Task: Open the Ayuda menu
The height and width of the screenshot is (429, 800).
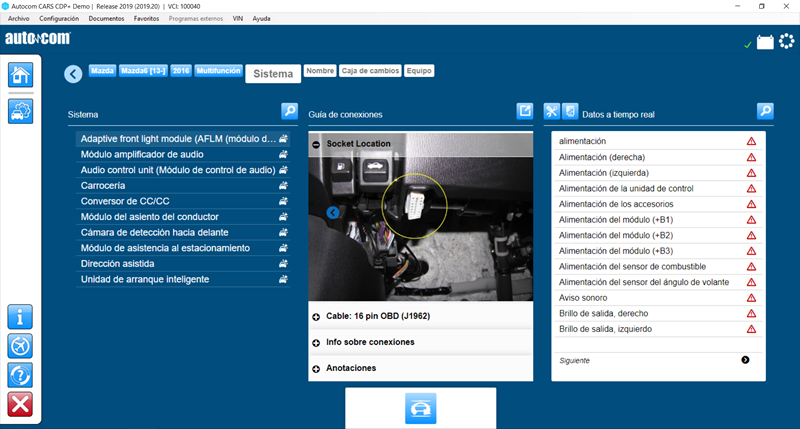Action: click(261, 18)
